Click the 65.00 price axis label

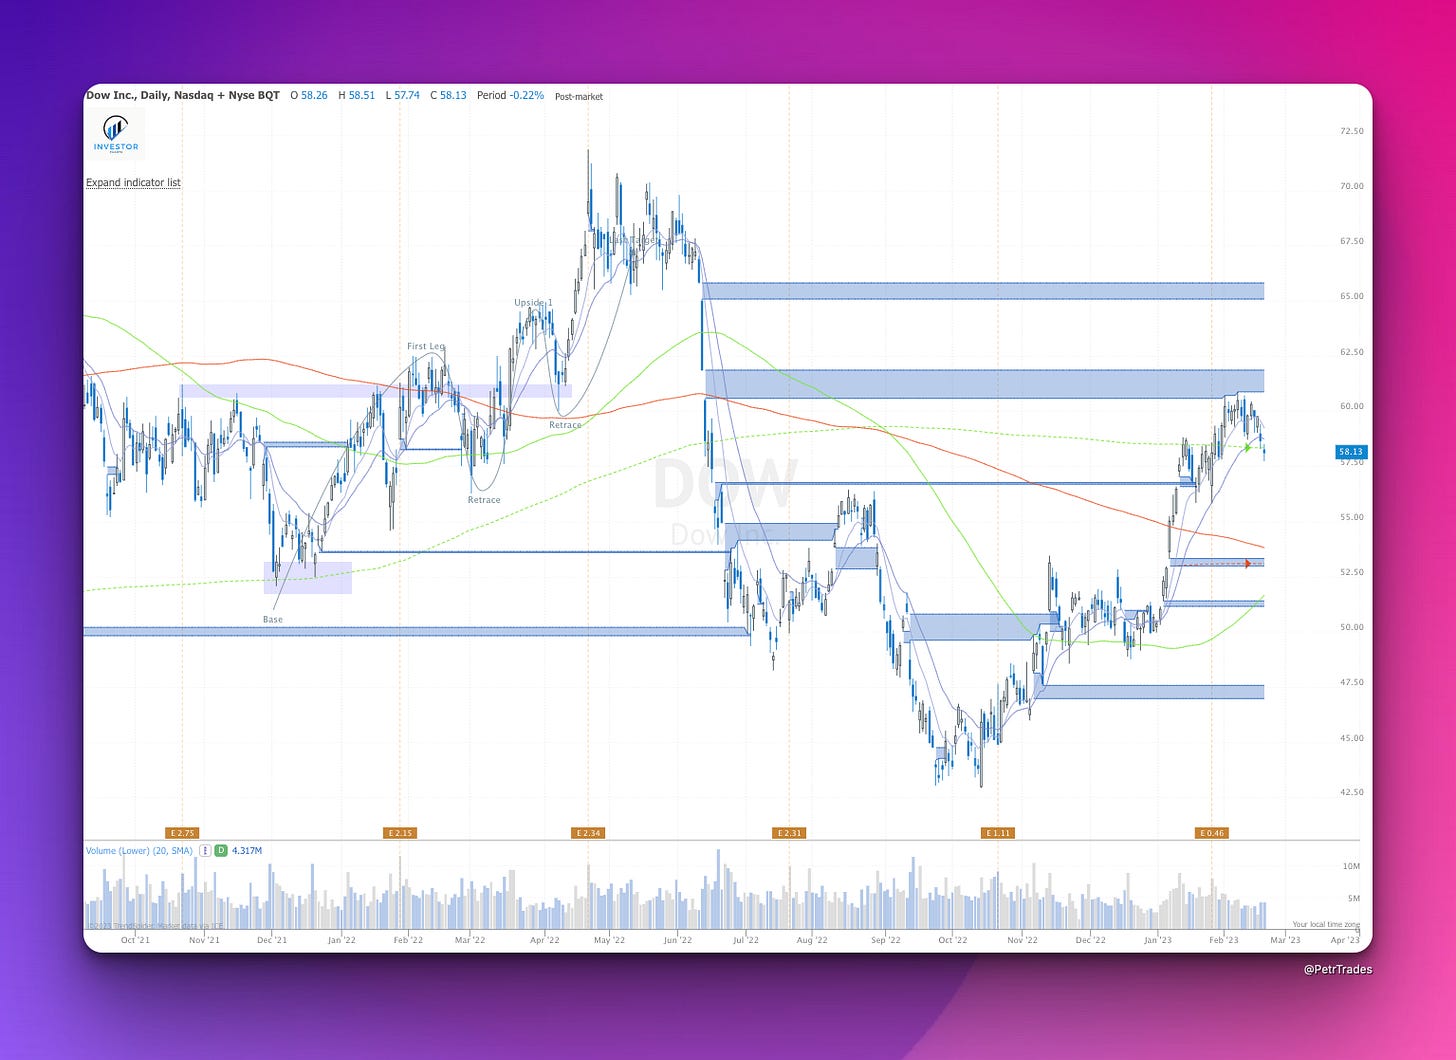(x=1352, y=296)
